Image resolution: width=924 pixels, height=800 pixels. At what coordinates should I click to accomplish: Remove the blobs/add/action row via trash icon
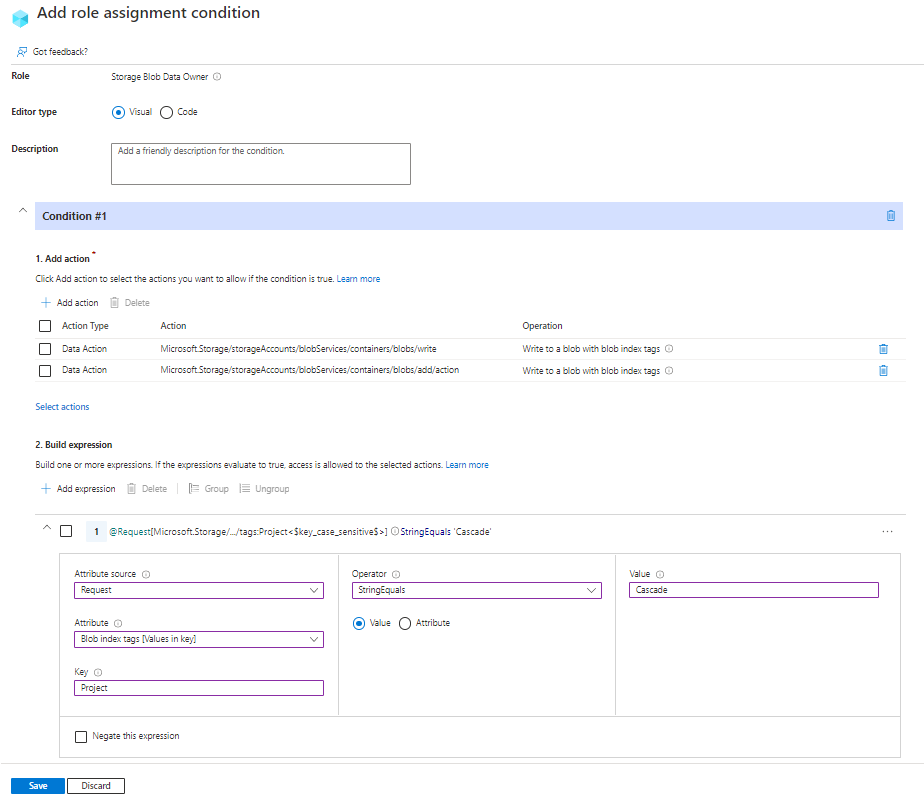pos(883,370)
